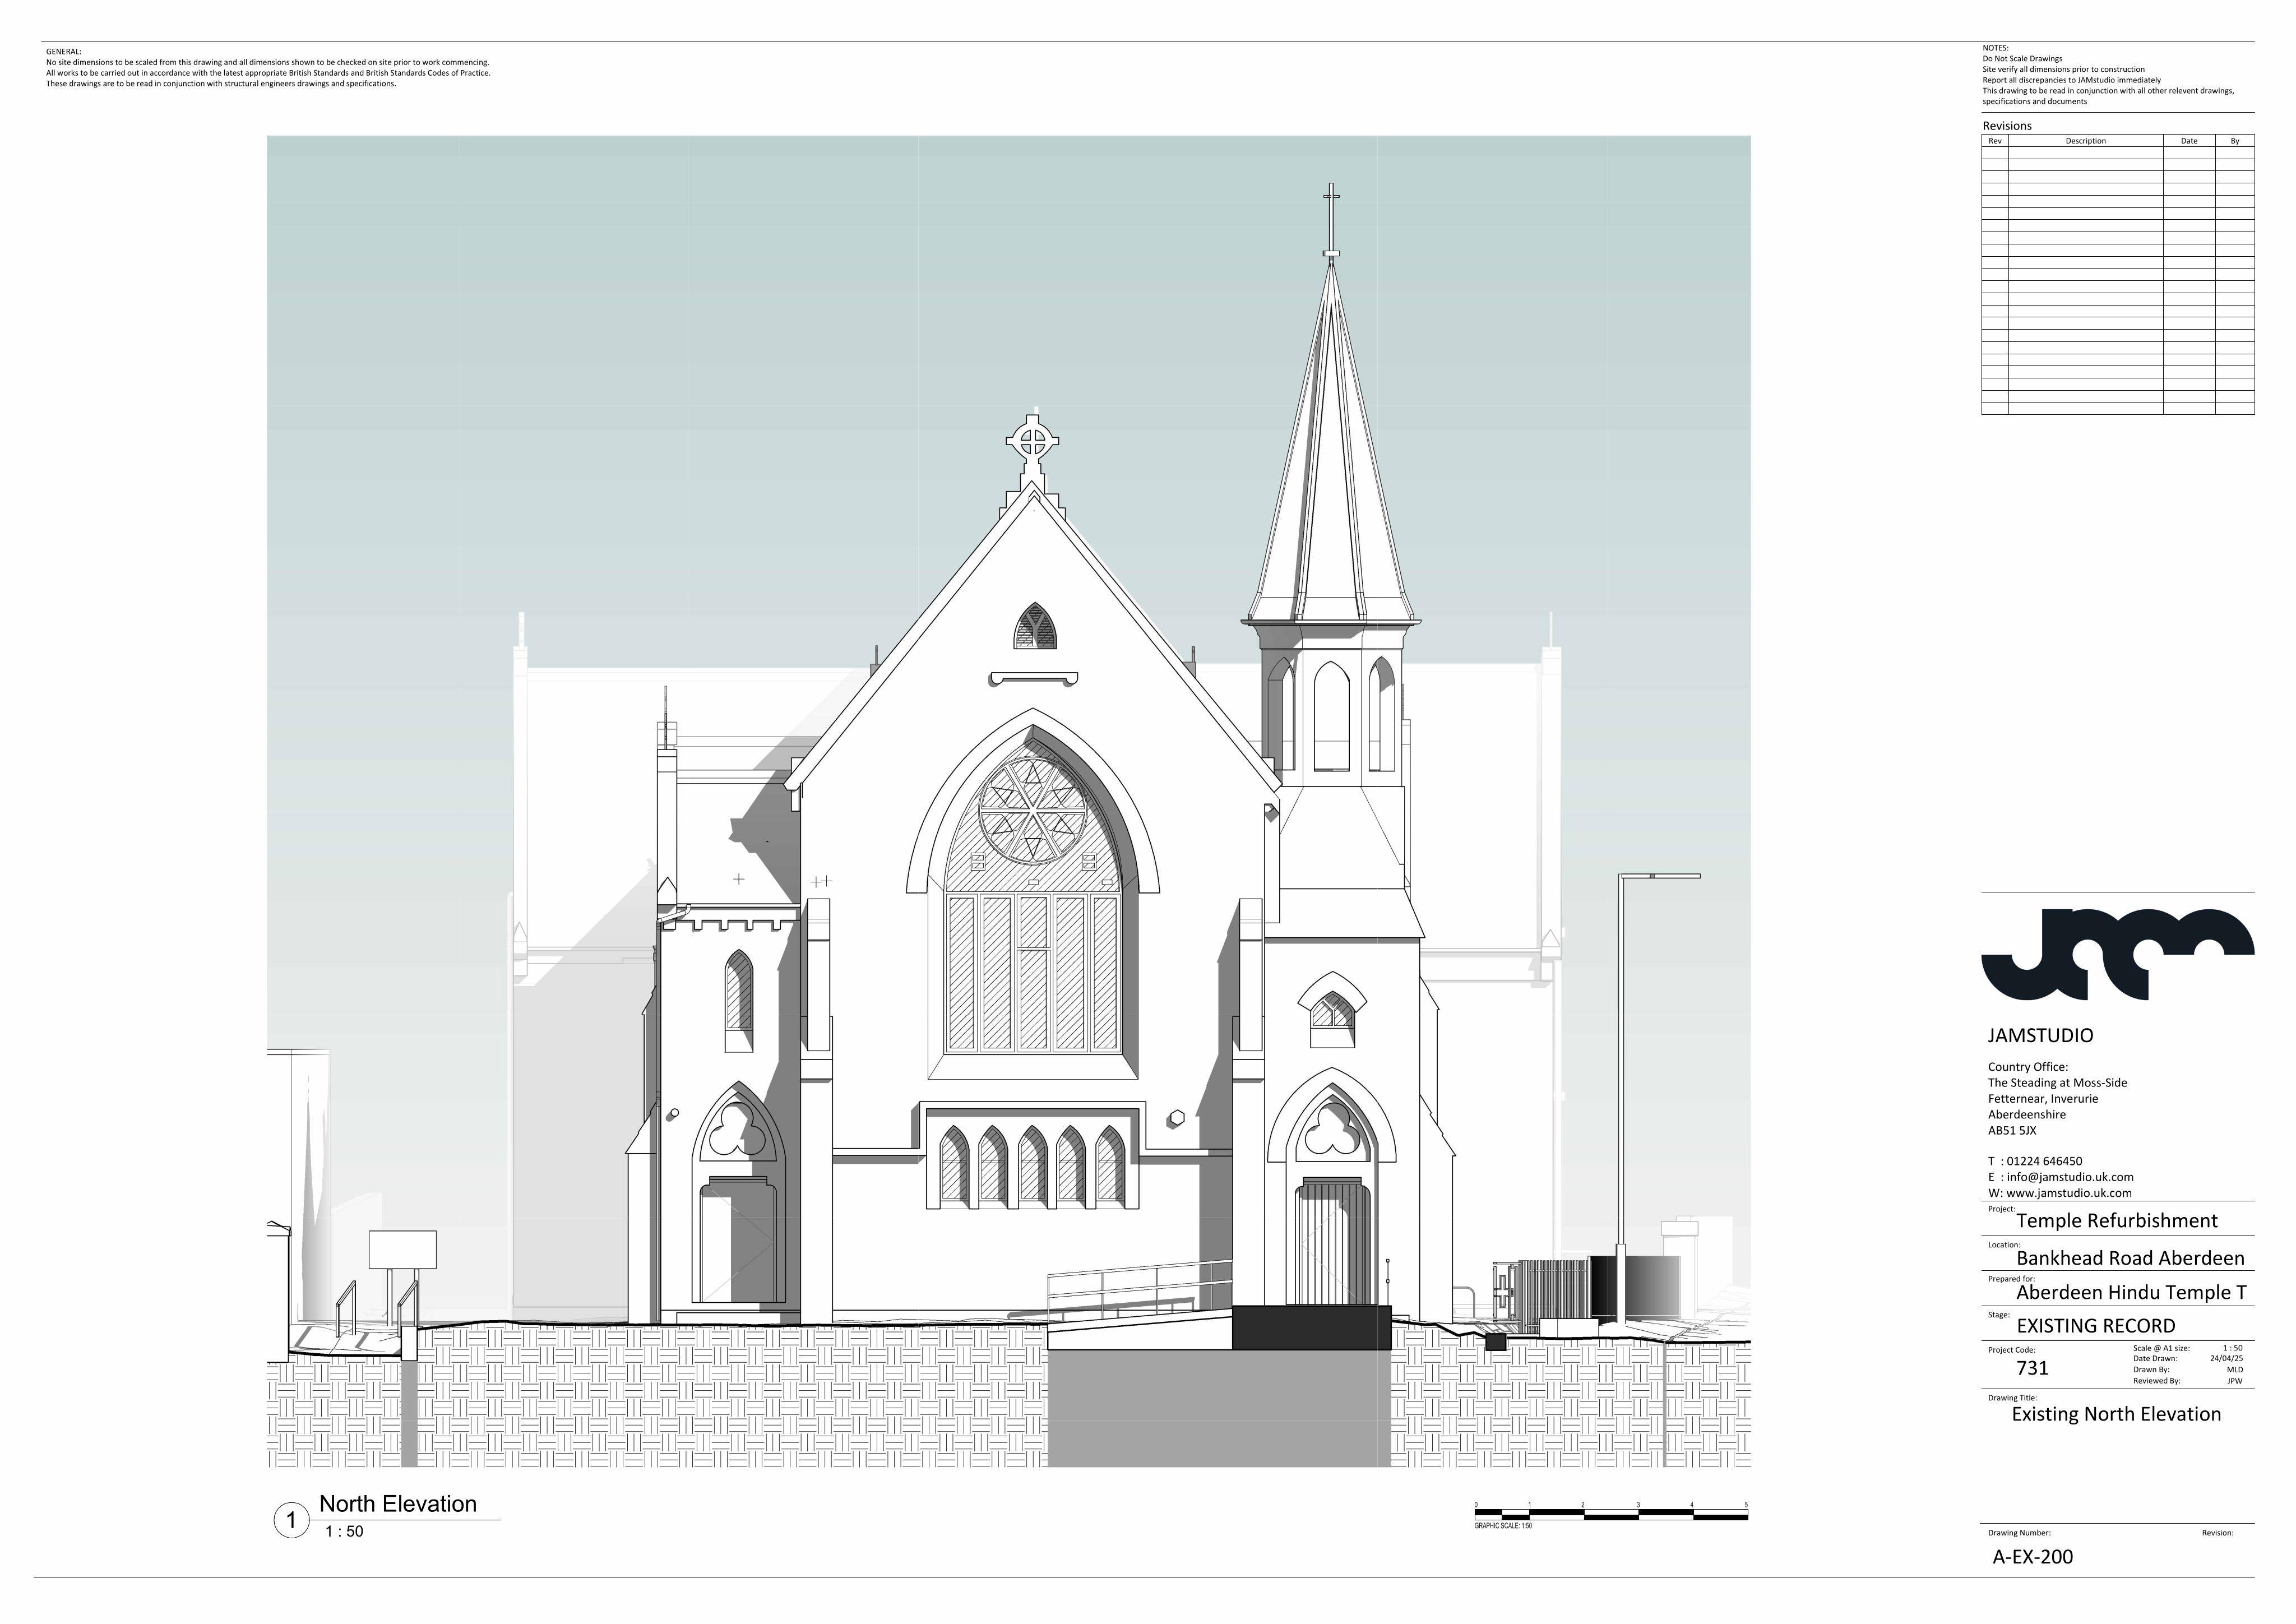The image size is (2296, 1624).
Task: Click the 'By' column header in Revisions
Action: [2235, 141]
